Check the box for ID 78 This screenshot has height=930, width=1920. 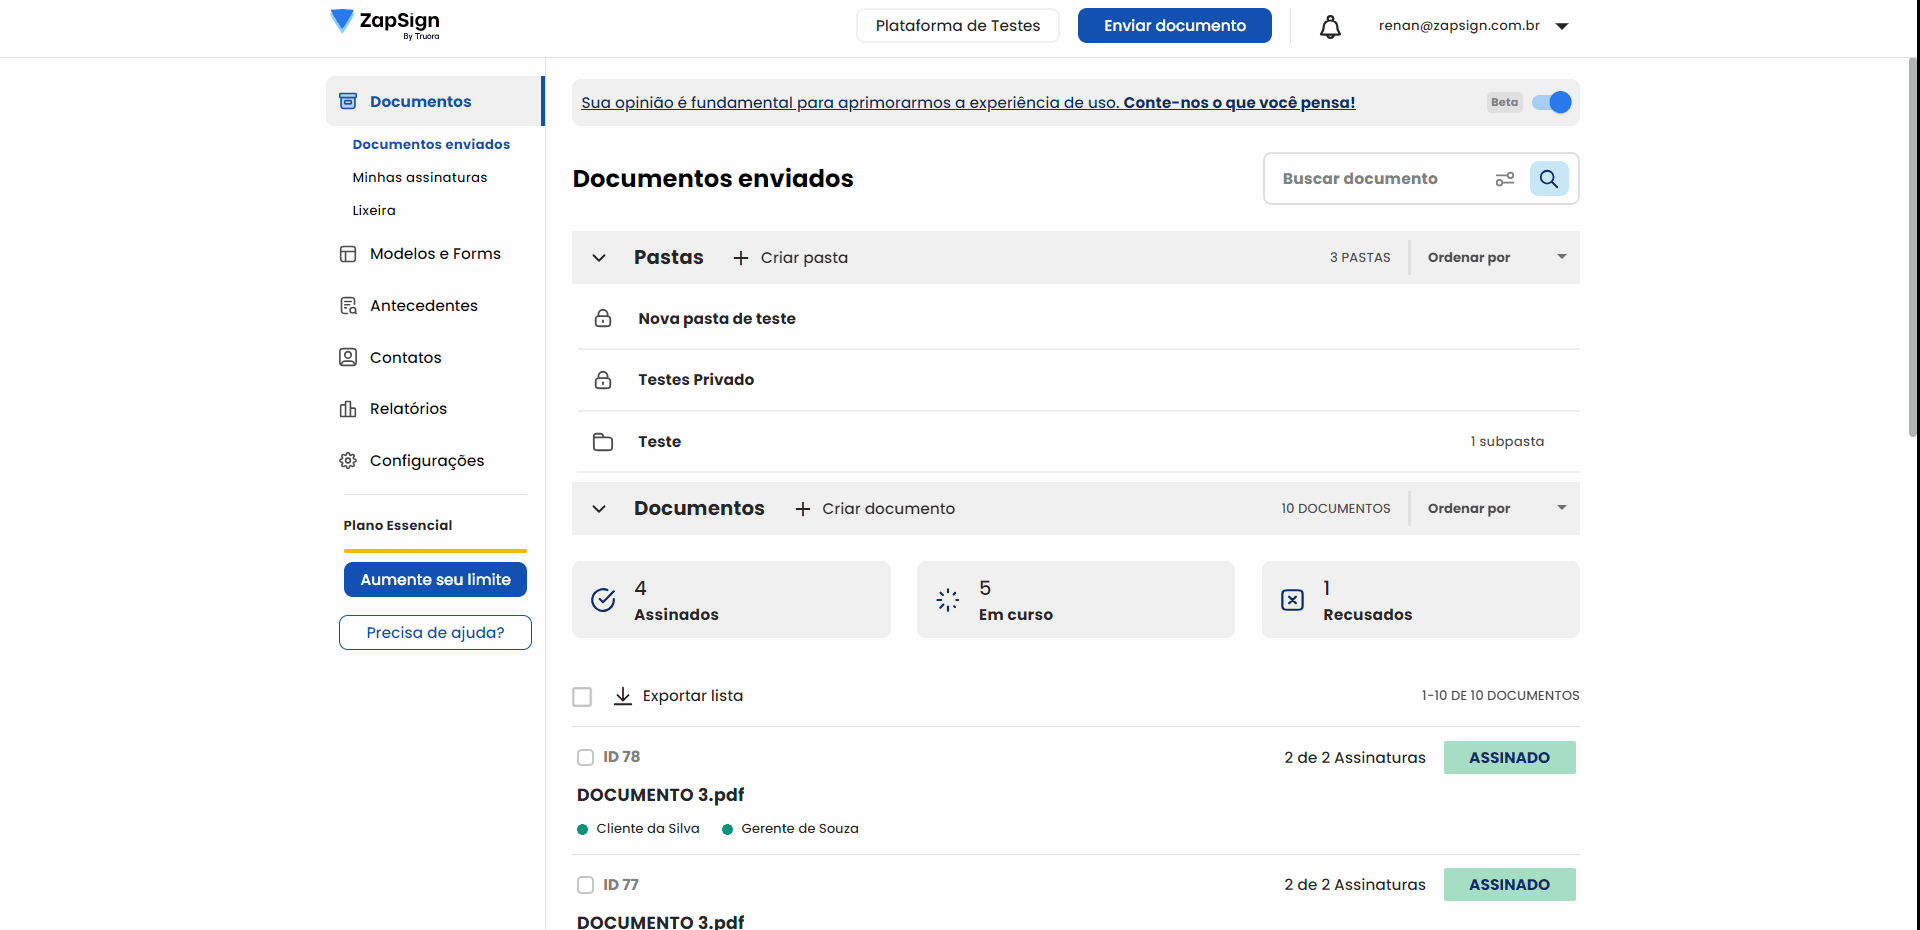[x=586, y=757]
